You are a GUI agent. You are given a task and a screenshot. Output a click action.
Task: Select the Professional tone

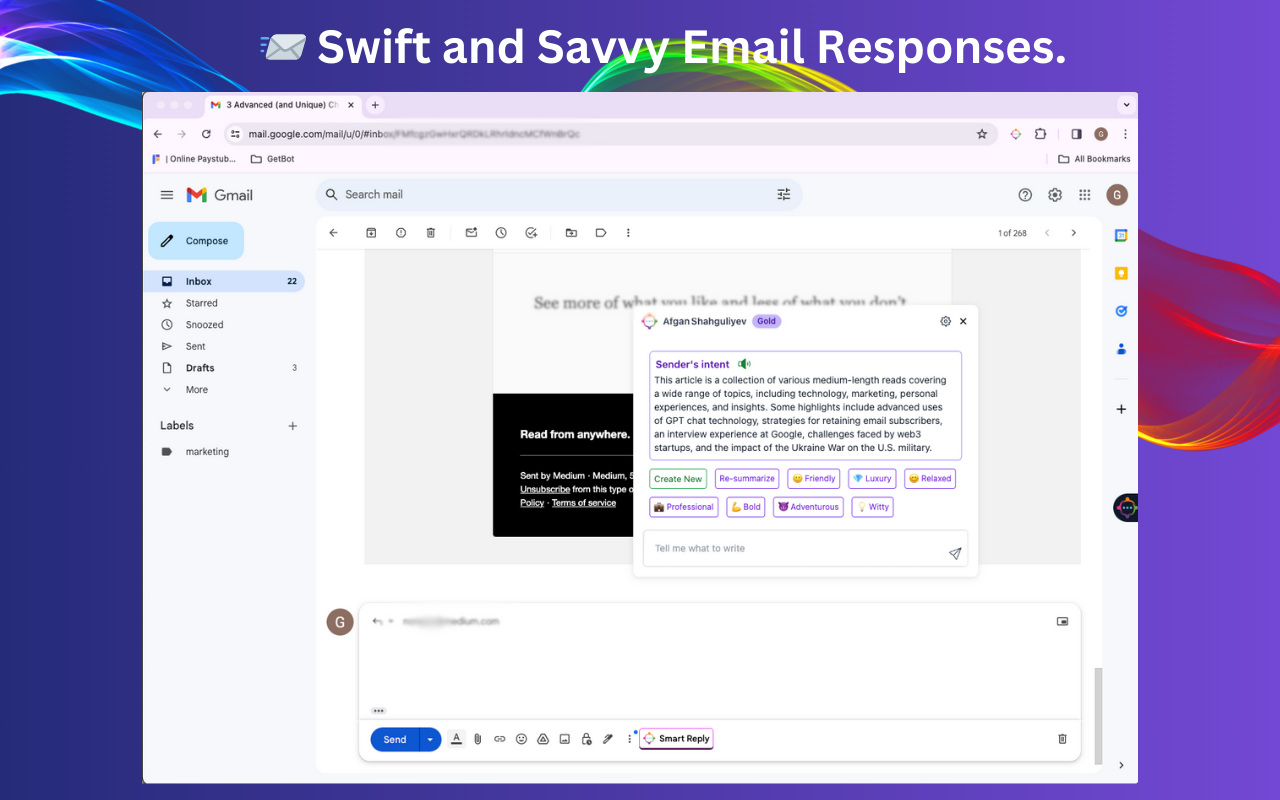(x=684, y=507)
